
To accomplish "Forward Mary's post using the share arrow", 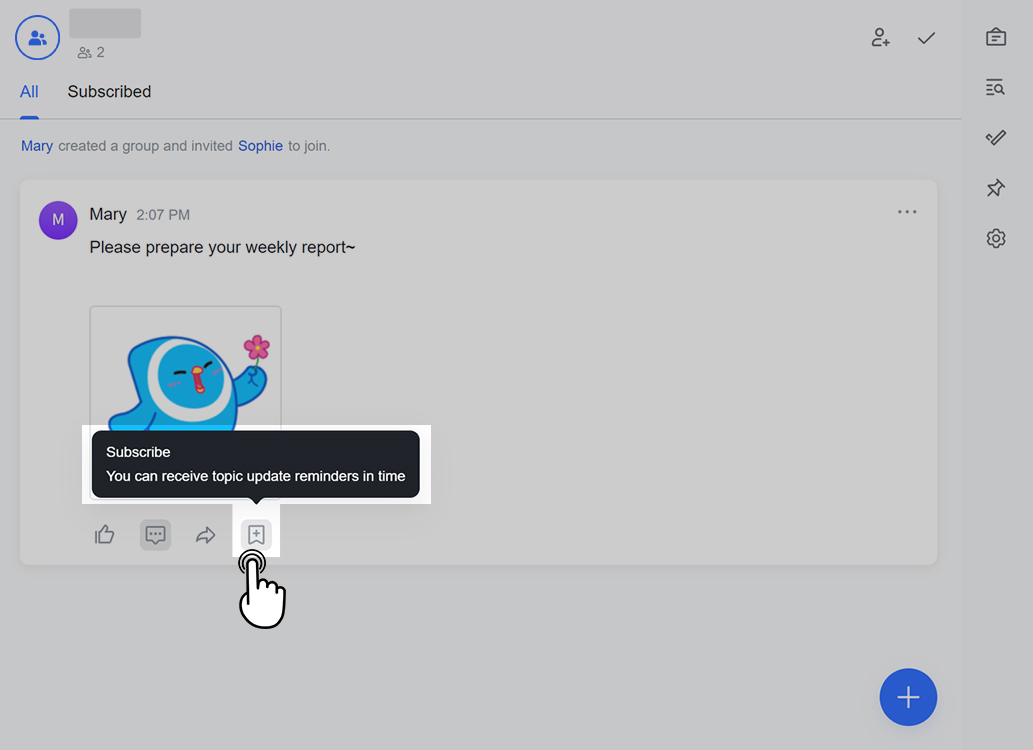I will [205, 535].
